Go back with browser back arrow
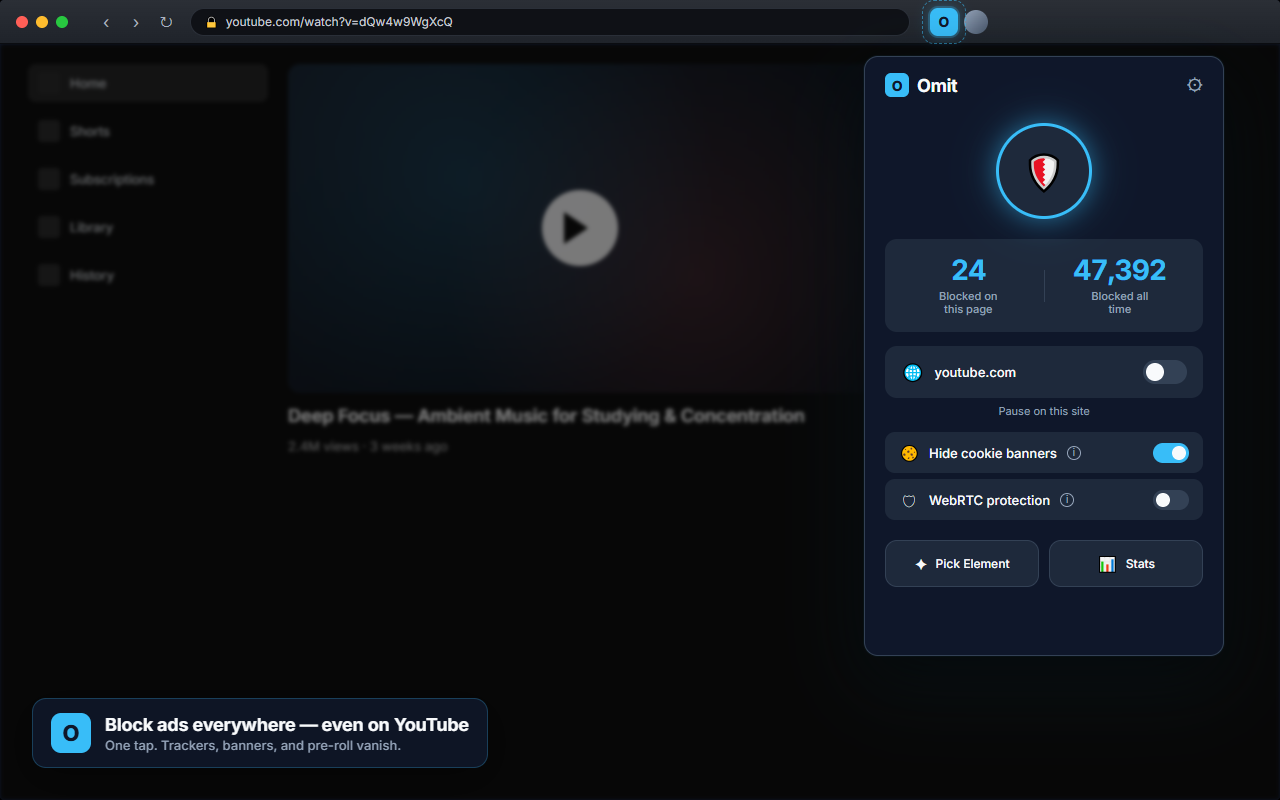Screen dimensions: 1280x800 (106, 22)
